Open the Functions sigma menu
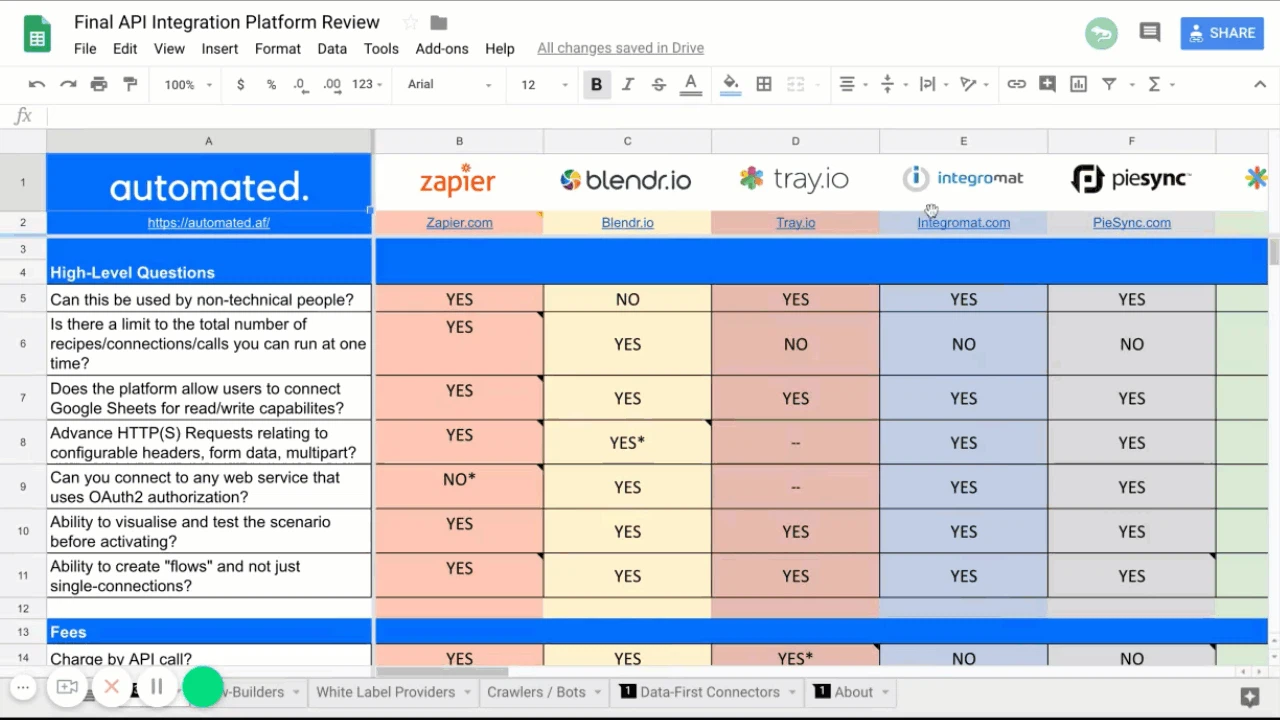 [1160, 85]
